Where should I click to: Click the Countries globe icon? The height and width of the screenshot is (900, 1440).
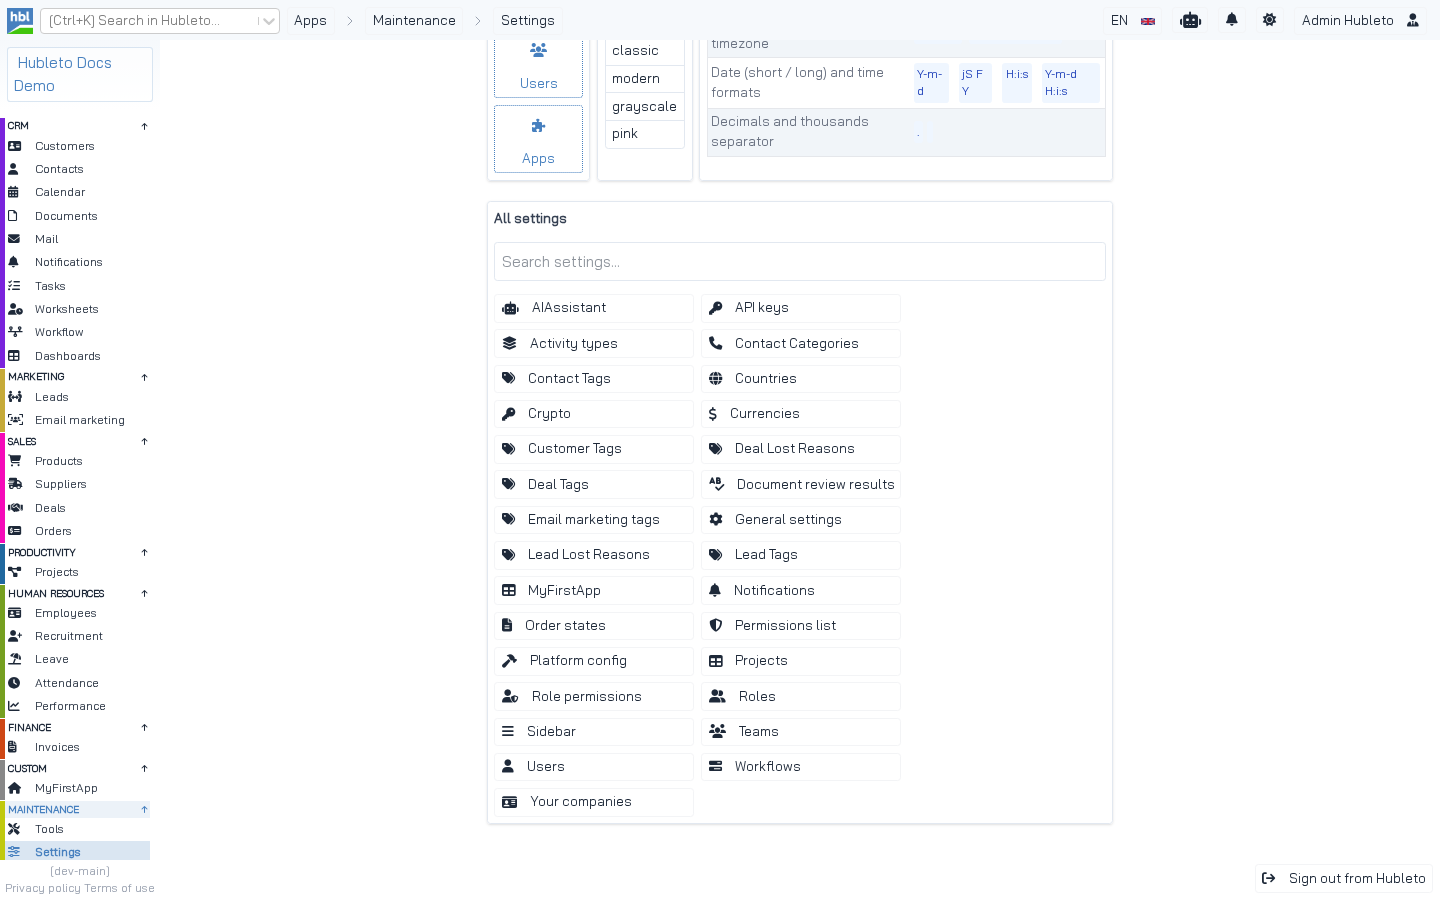coord(716,379)
